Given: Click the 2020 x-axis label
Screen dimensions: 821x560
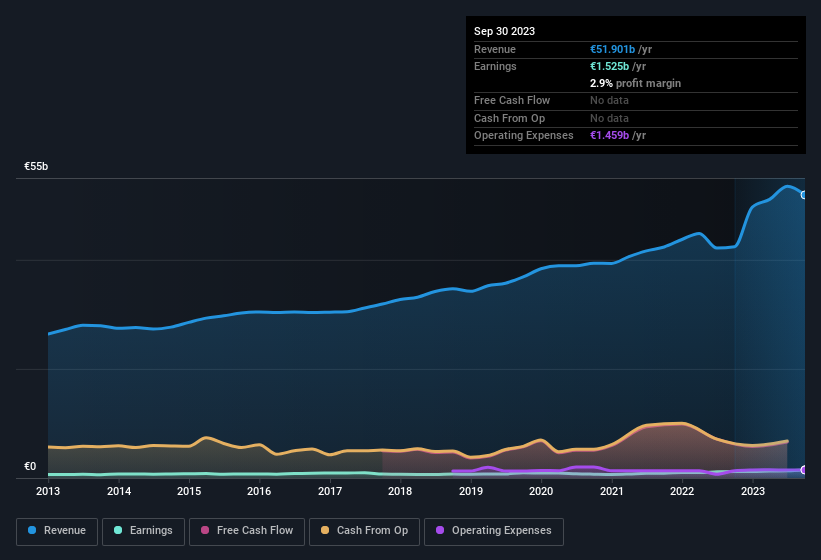Looking at the screenshot, I should click(x=541, y=491).
